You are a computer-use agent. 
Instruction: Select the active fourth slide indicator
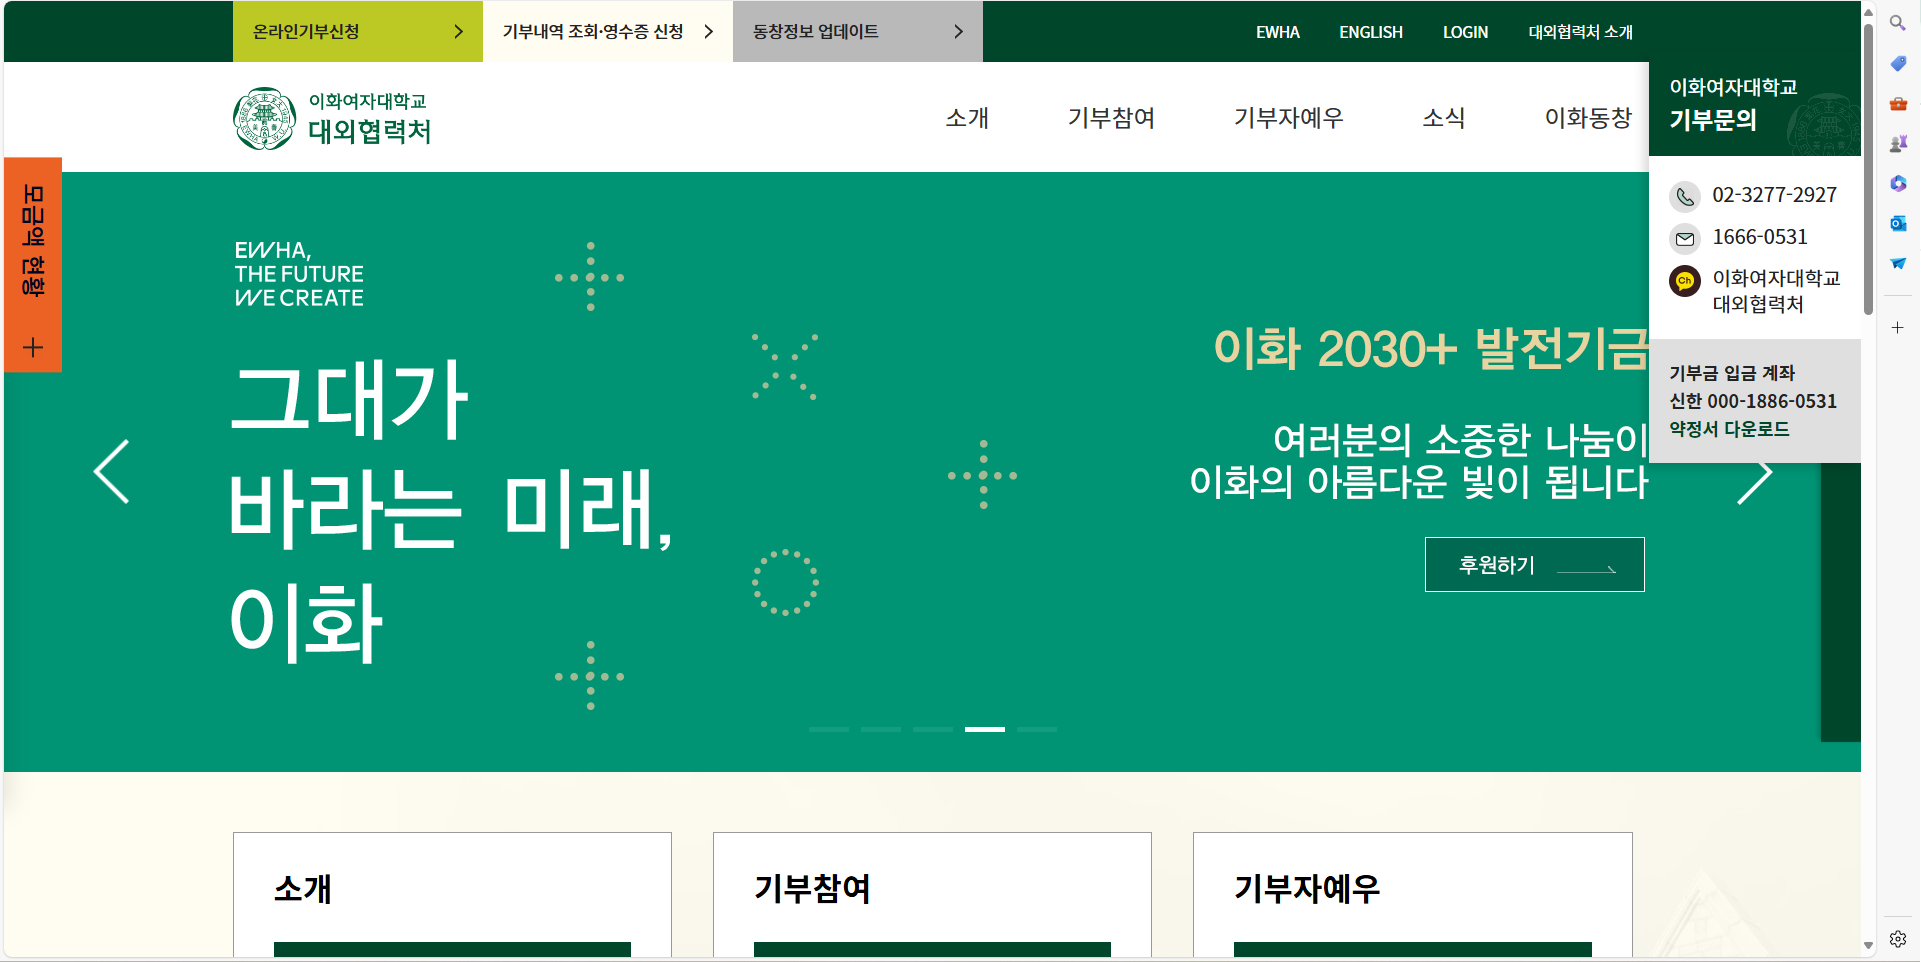[x=985, y=730]
